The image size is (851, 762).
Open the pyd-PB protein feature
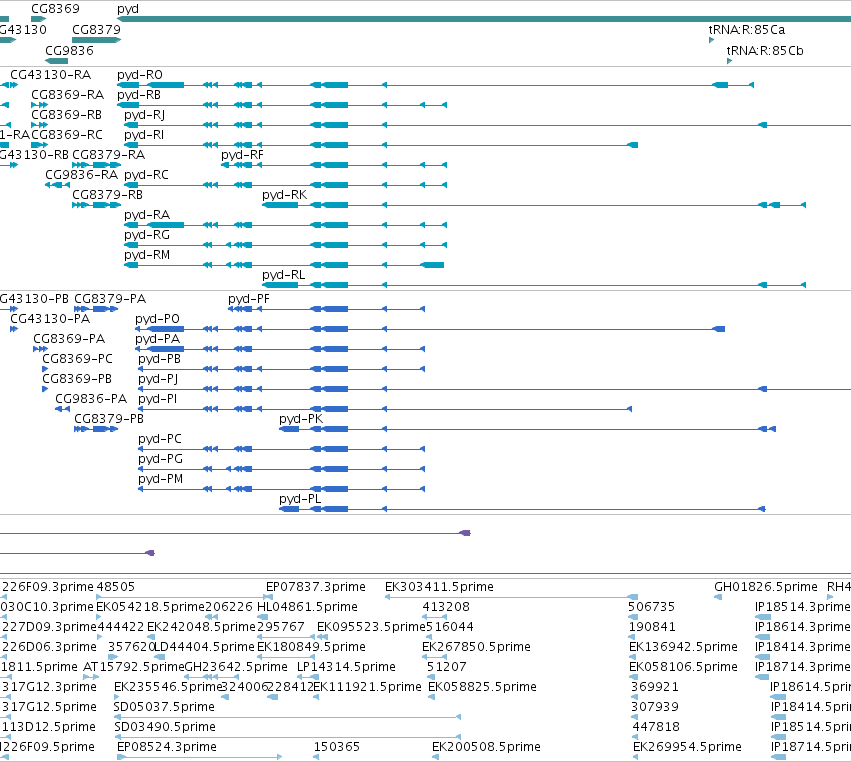[282, 369]
